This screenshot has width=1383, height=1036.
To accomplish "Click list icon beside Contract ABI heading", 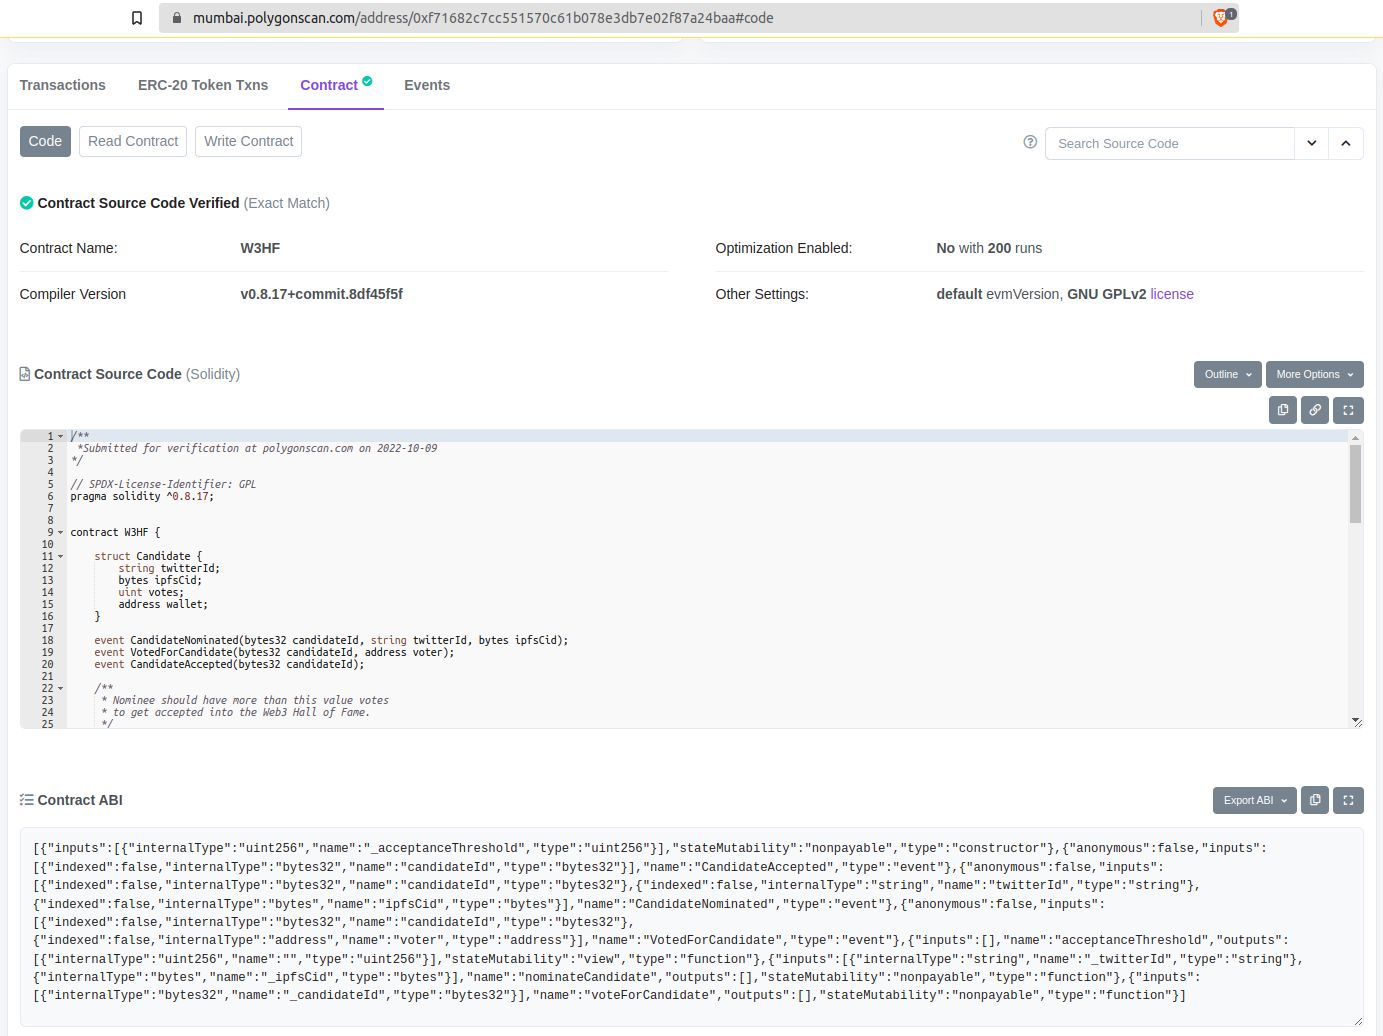I will [x=27, y=800].
